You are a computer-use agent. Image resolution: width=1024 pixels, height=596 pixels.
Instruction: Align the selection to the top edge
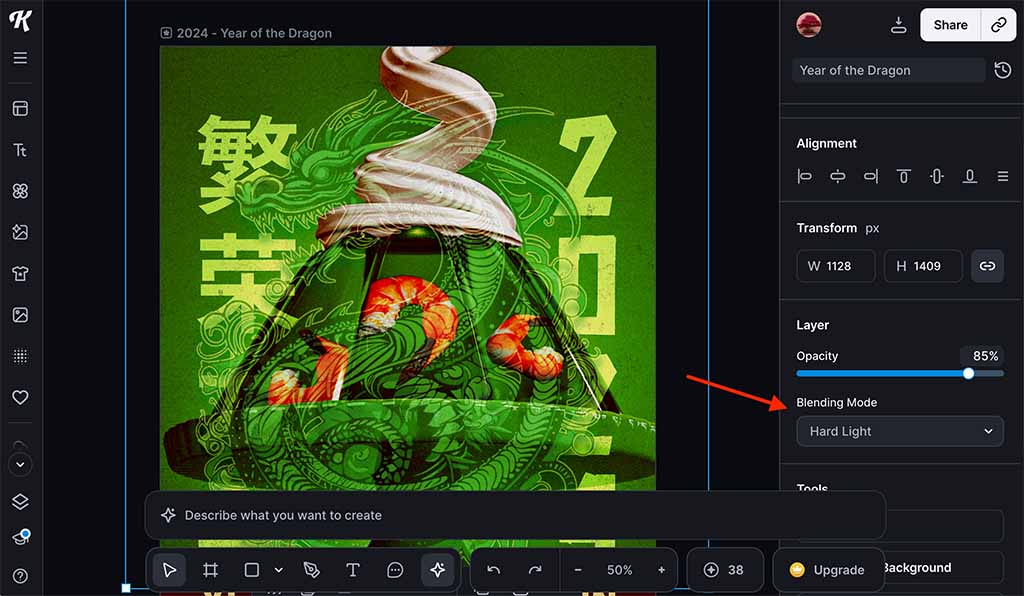click(903, 176)
